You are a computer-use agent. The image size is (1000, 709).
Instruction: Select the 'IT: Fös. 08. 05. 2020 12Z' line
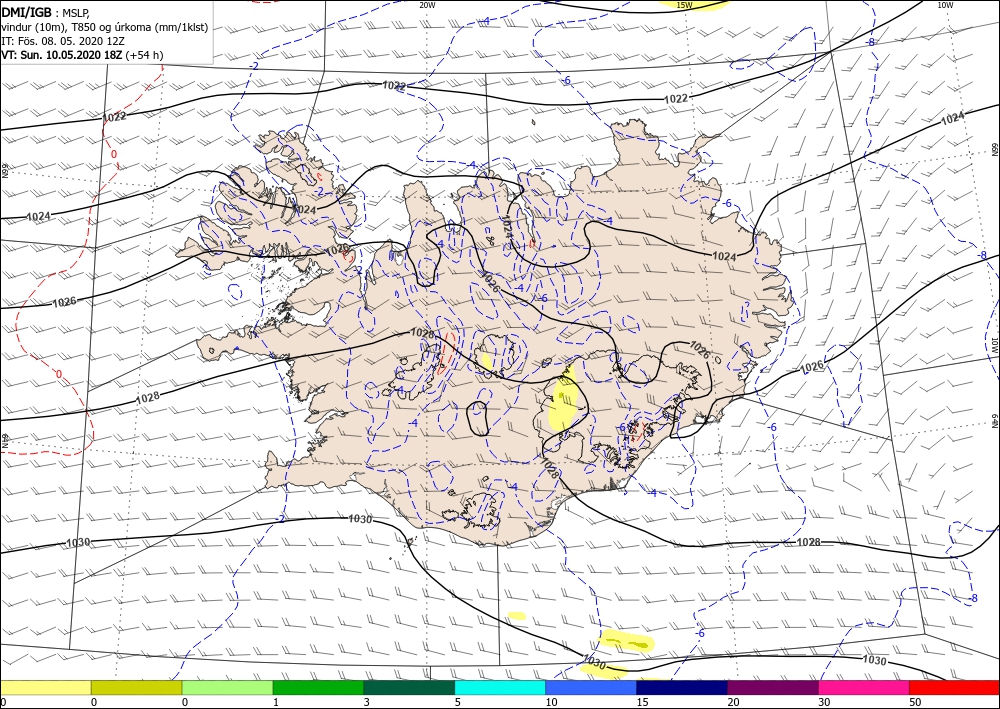(62, 41)
